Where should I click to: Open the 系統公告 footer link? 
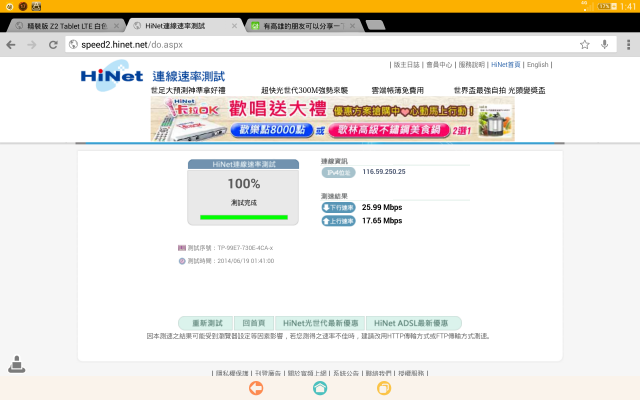[346, 373]
